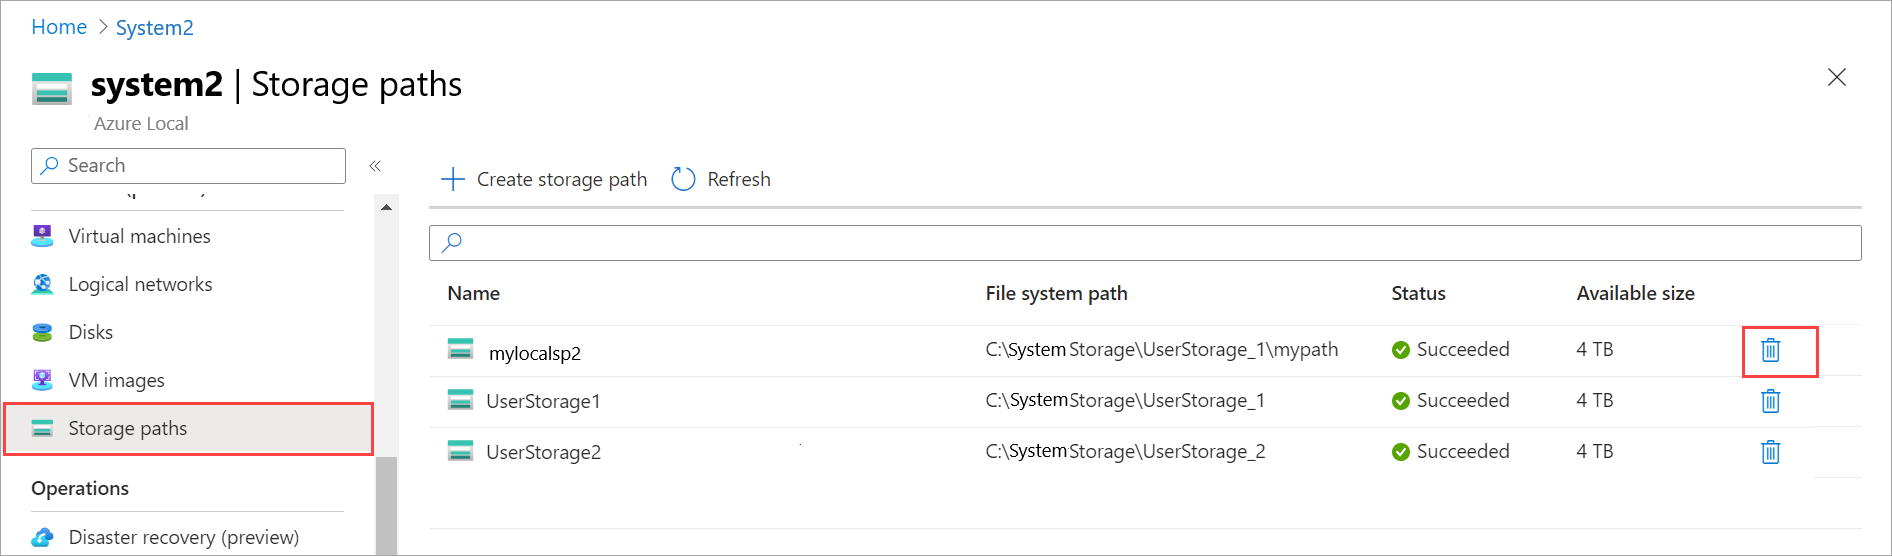Click the Virtual machines sidebar icon

[42, 236]
